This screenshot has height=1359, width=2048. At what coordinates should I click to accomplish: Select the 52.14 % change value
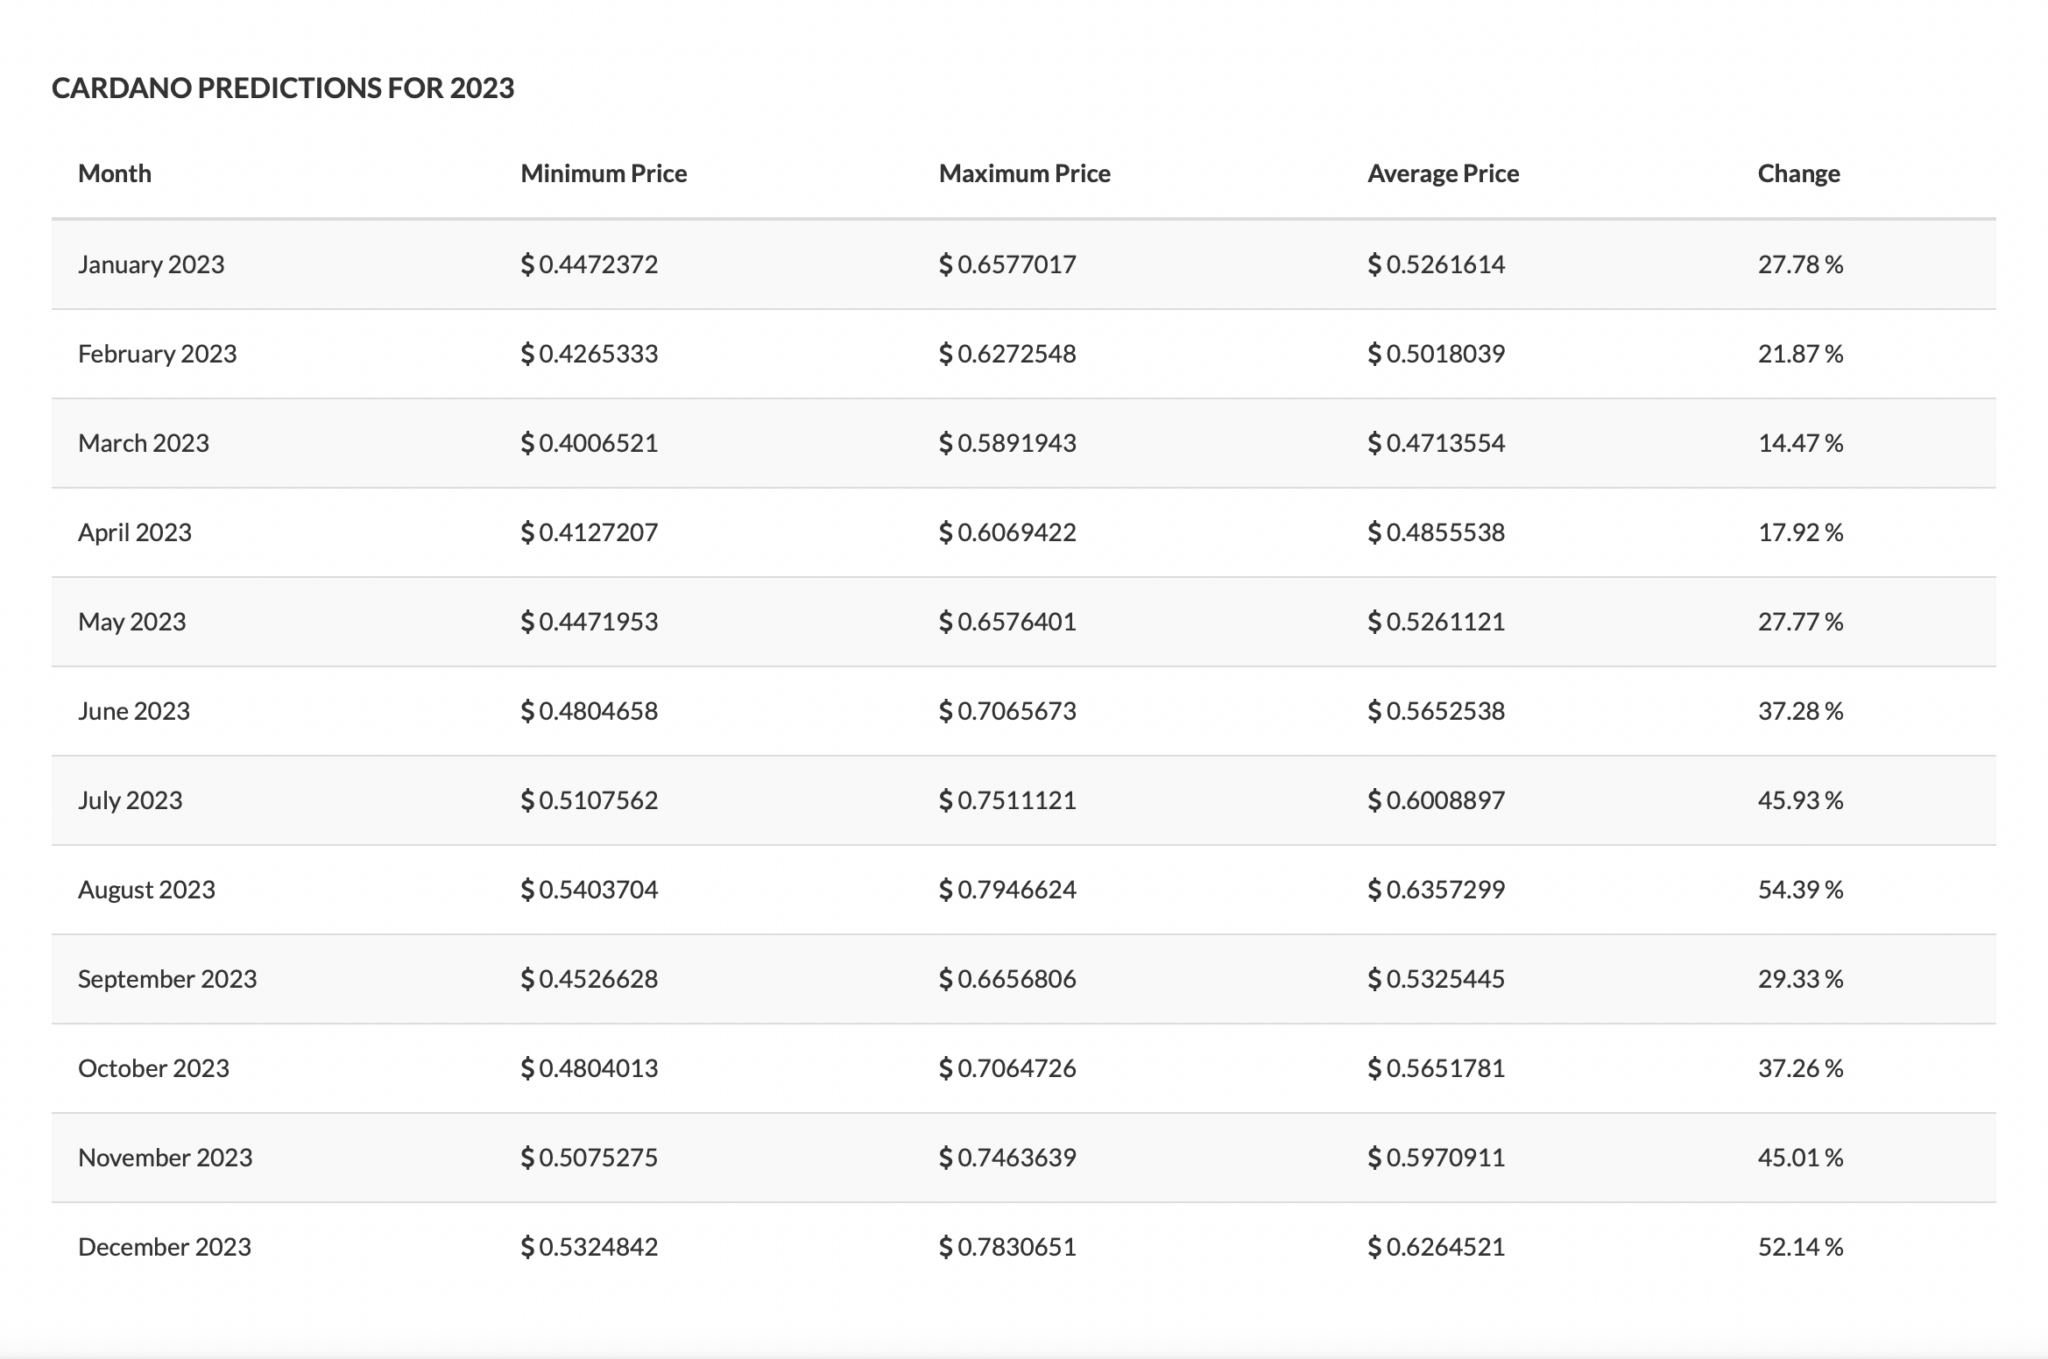(1801, 1247)
